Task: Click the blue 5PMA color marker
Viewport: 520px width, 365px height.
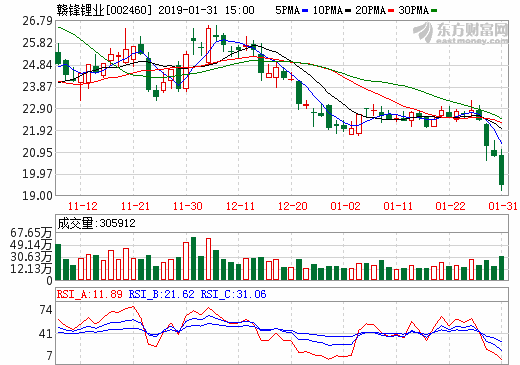Action: coord(305,11)
